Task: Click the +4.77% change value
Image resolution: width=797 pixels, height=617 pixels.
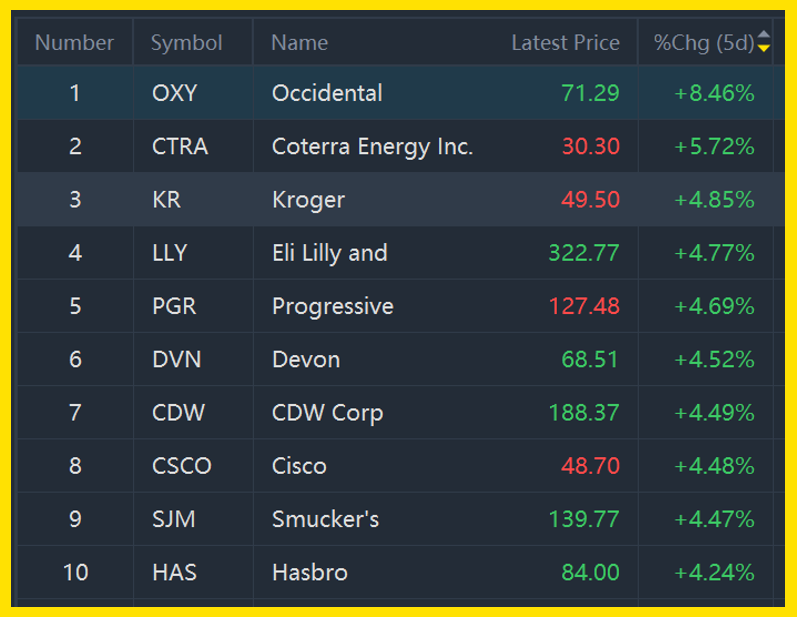Action: pyautogui.click(x=714, y=253)
